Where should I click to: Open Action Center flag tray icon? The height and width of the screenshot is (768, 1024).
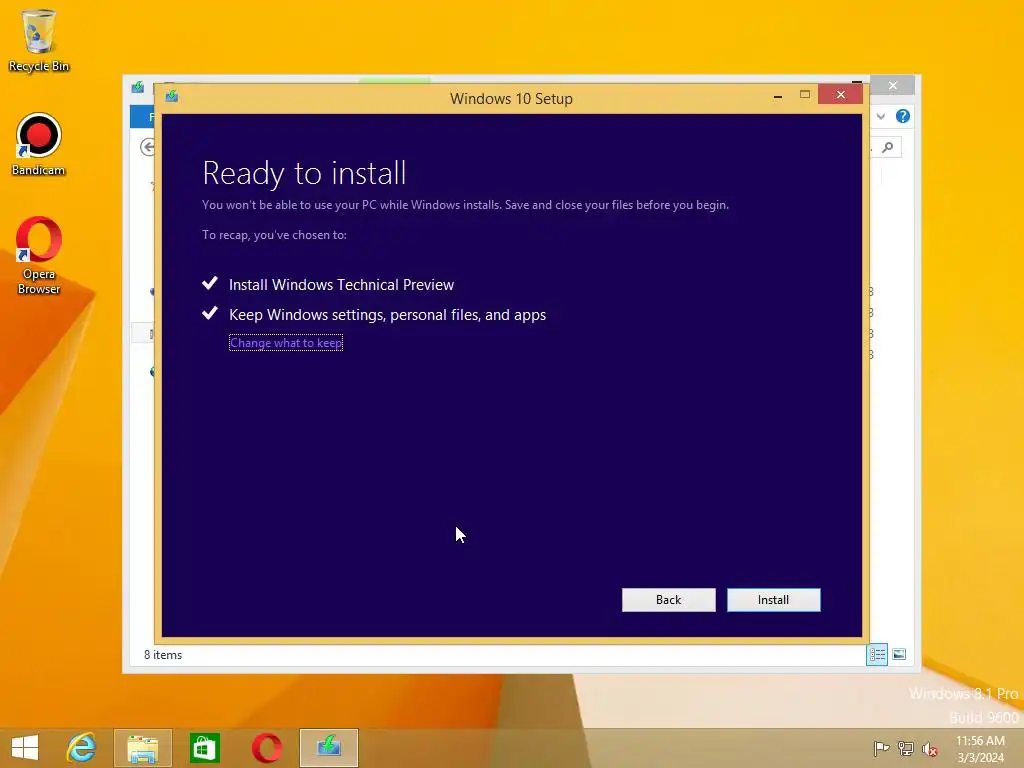tap(881, 748)
